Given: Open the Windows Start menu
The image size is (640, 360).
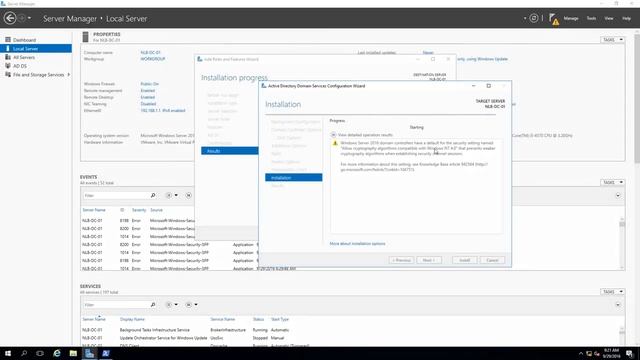Looking at the screenshot, I should click(x=8, y=353).
